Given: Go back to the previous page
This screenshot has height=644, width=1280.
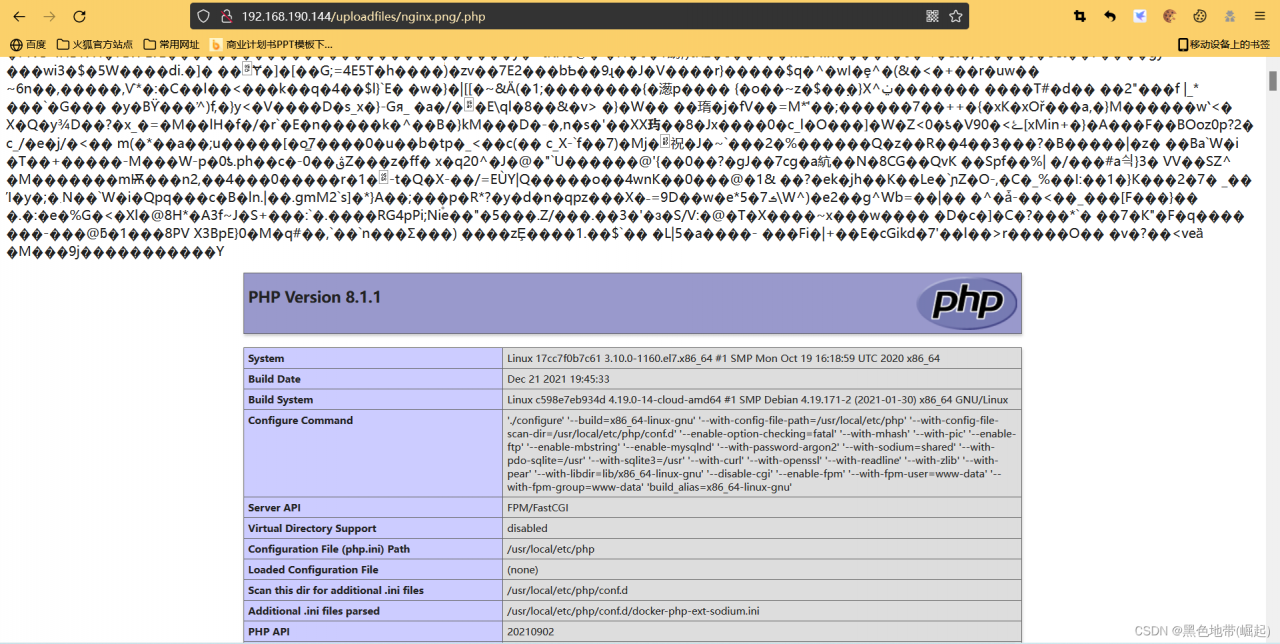Looking at the screenshot, I should pos(19,16).
